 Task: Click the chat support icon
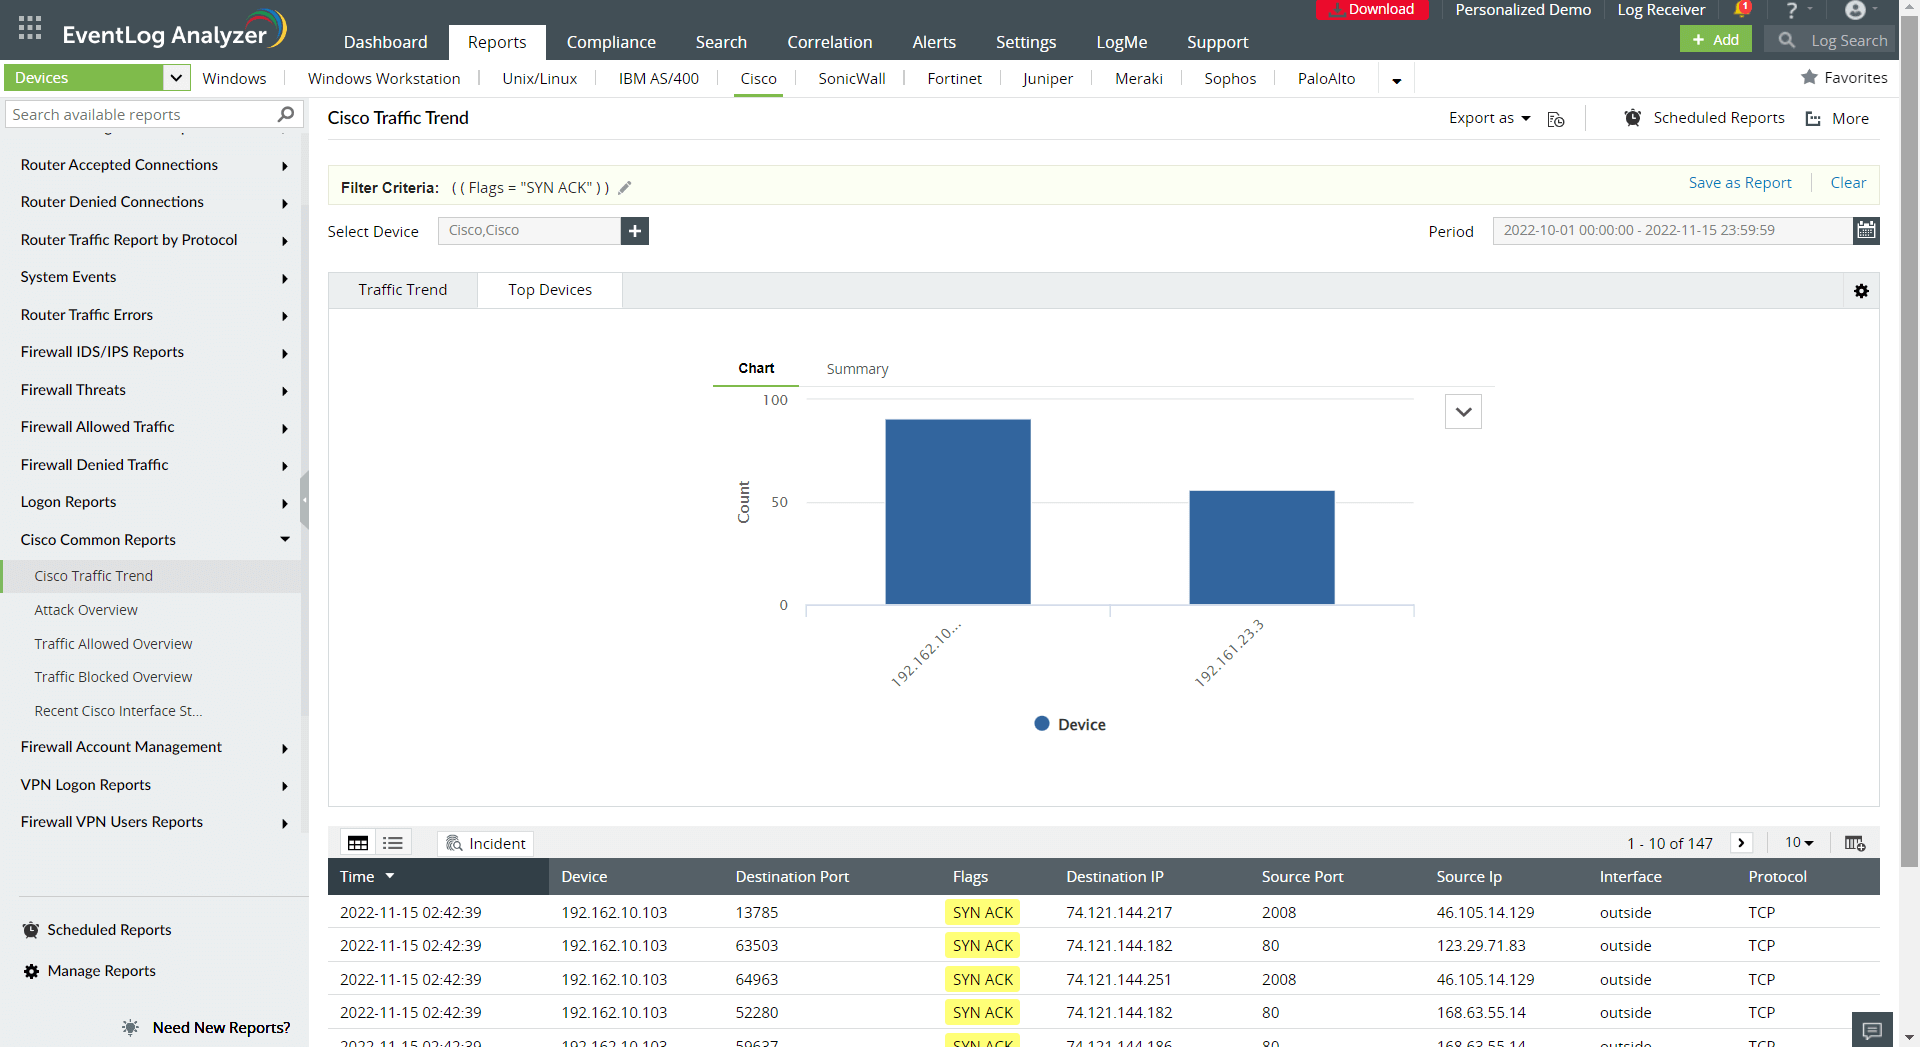point(1872,1029)
